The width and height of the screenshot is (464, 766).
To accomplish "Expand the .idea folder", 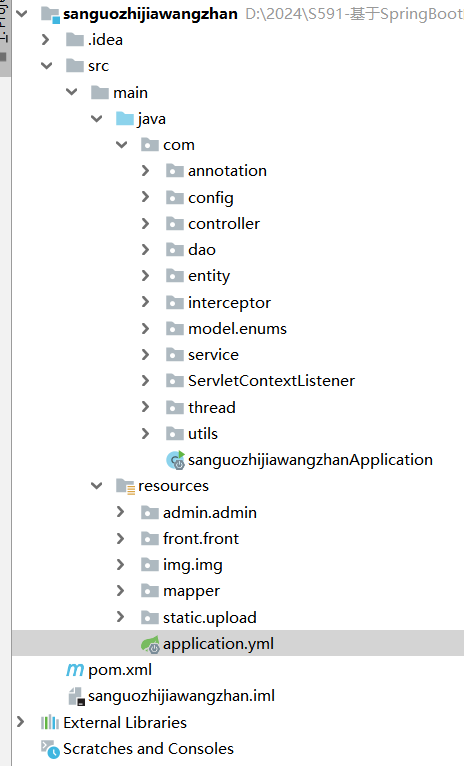I will [45, 39].
